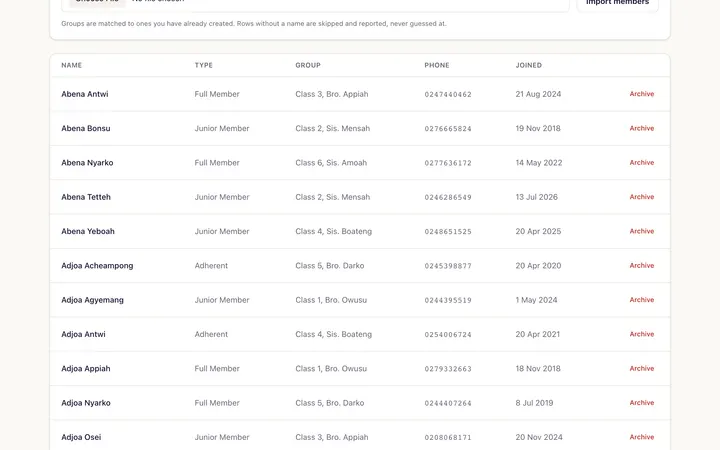
Task: Archive the member Adjoa Acheampong
Action: pyautogui.click(x=641, y=265)
